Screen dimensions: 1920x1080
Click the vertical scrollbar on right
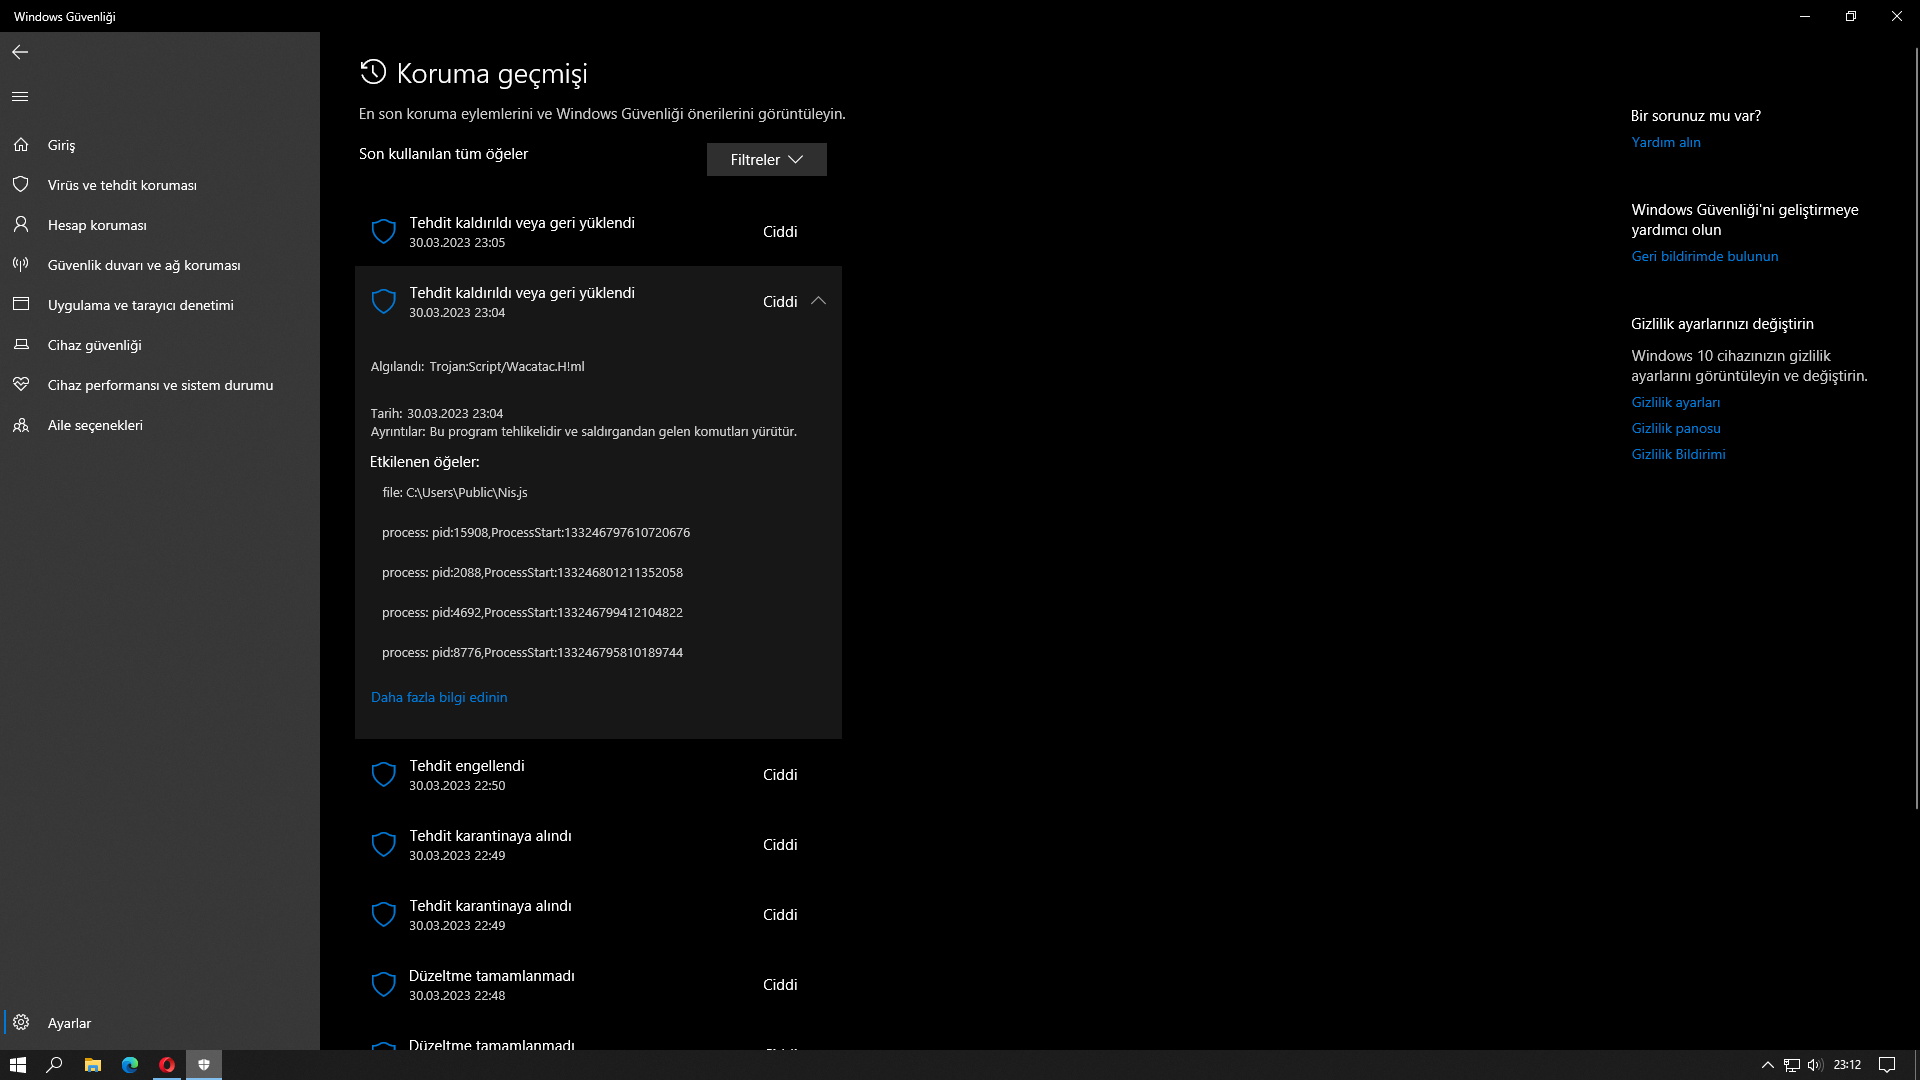(1915, 430)
